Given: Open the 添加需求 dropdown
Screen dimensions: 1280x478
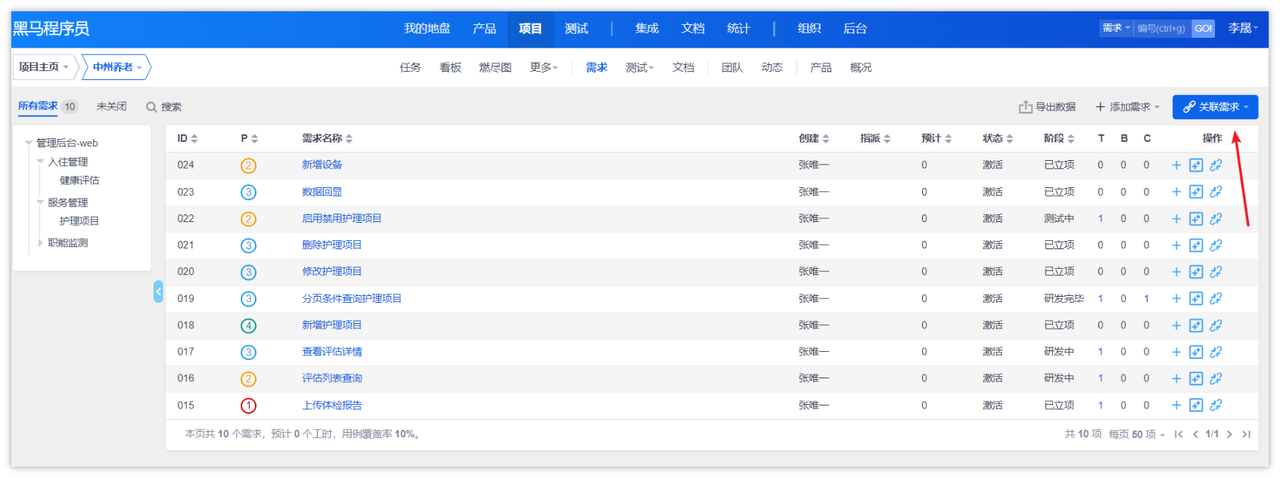Looking at the screenshot, I should 1128,107.
